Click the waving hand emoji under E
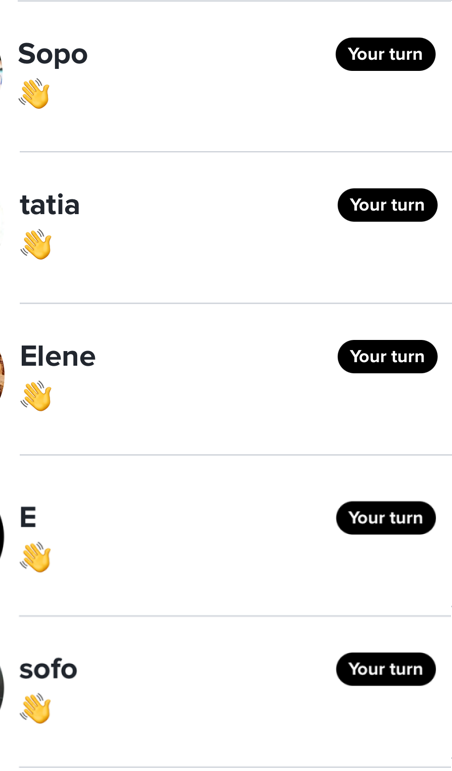This screenshot has width=452, height=771. 35,557
